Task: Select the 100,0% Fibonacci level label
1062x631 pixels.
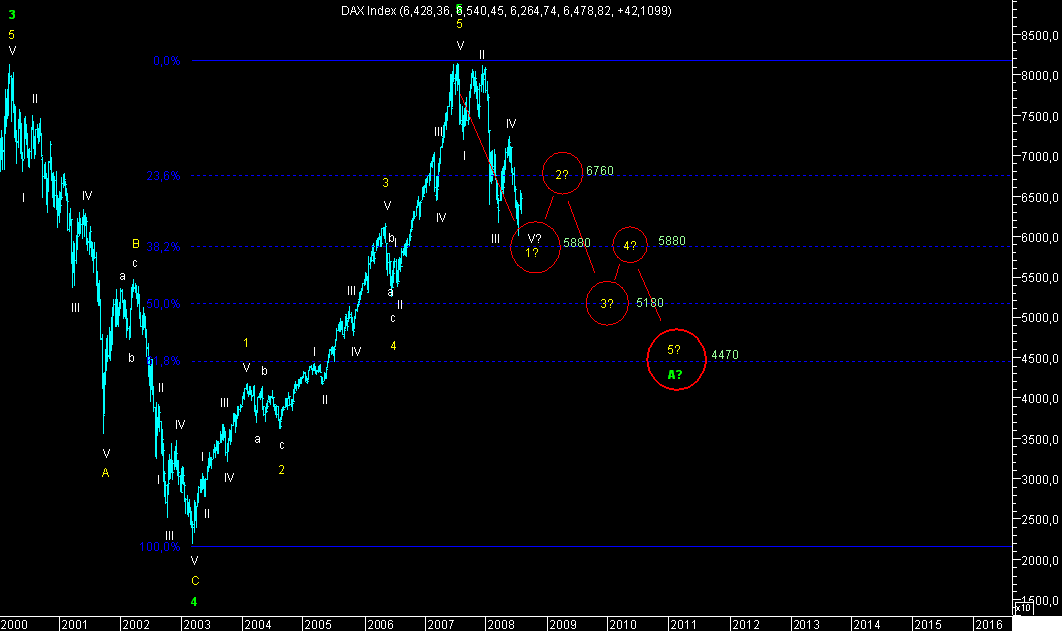Action: coord(160,546)
